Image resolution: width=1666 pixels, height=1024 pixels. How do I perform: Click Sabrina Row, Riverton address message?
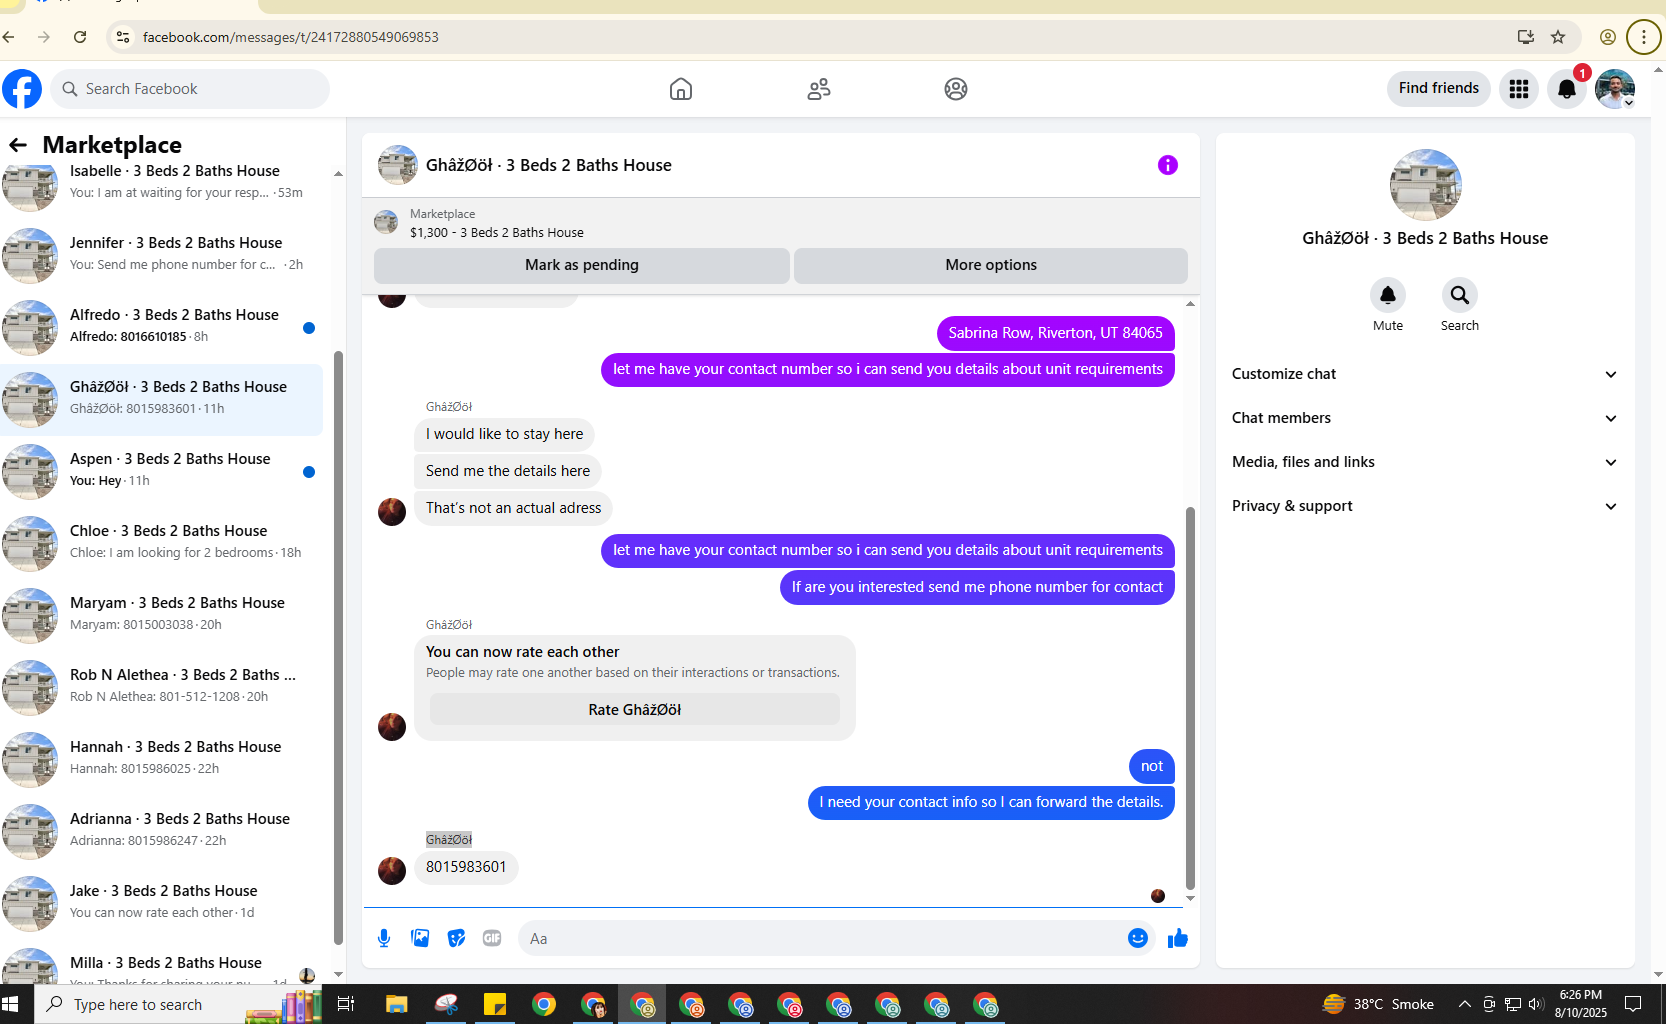click(1056, 333)
